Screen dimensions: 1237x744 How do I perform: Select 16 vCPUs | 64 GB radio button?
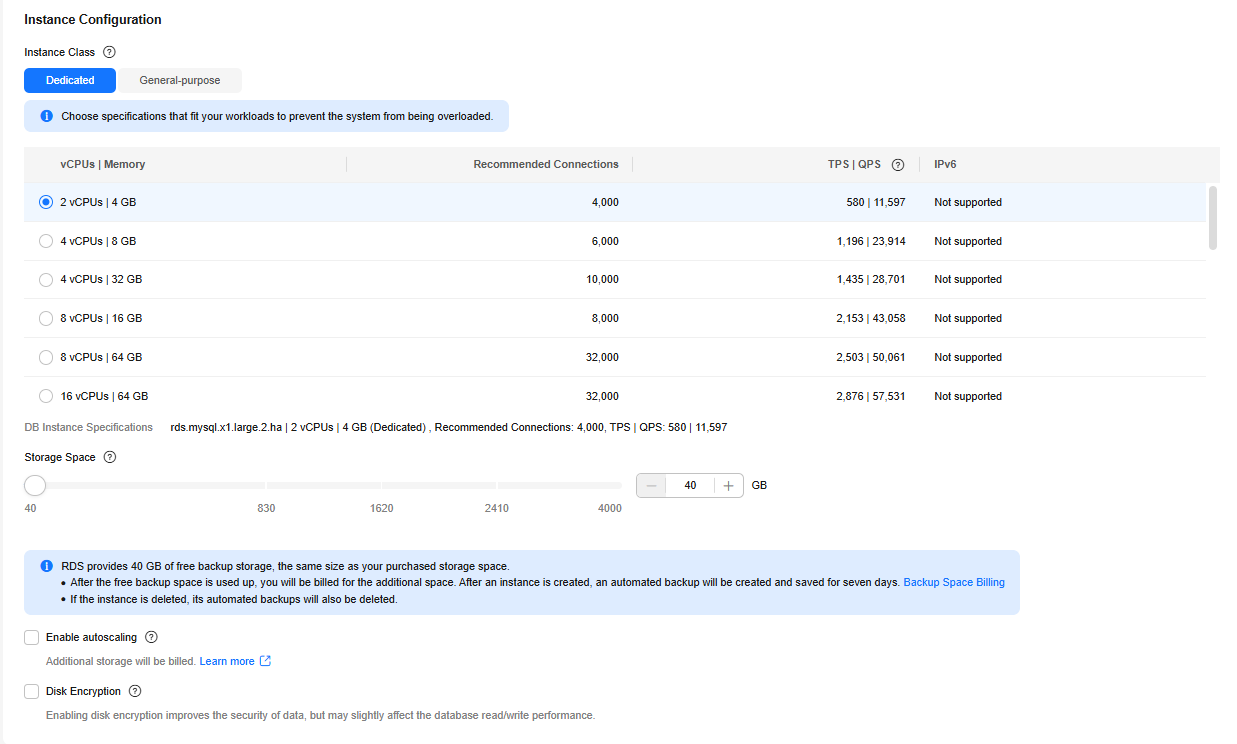(46, 396)
